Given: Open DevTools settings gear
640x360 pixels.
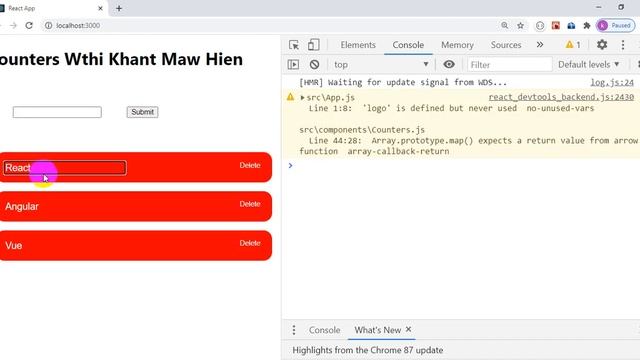Looking at the screenshot, I should (602, 44).
